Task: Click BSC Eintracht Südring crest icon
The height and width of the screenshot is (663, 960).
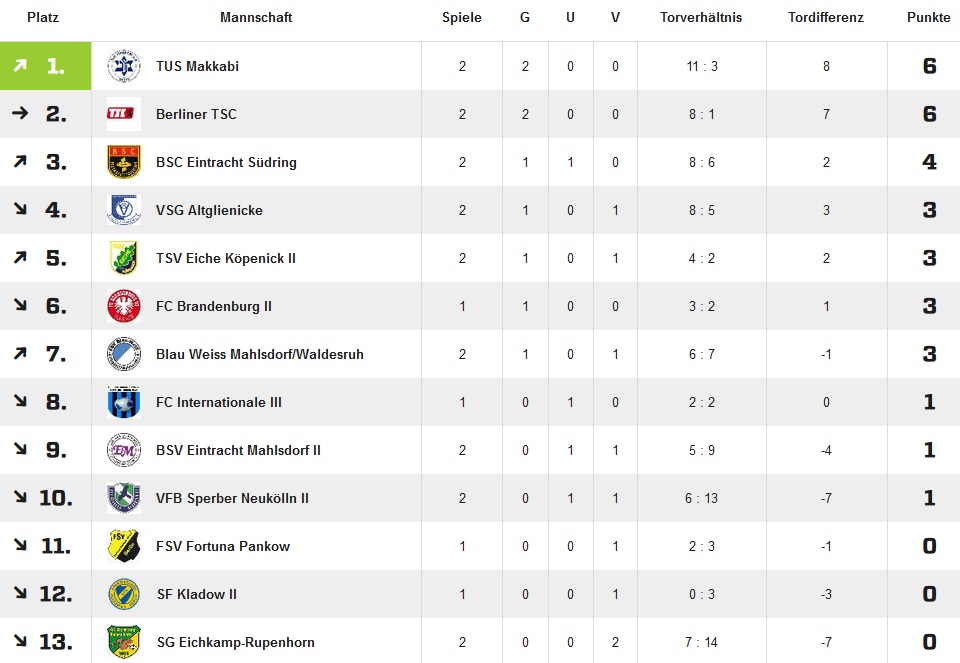Action: tap(123, 162)
